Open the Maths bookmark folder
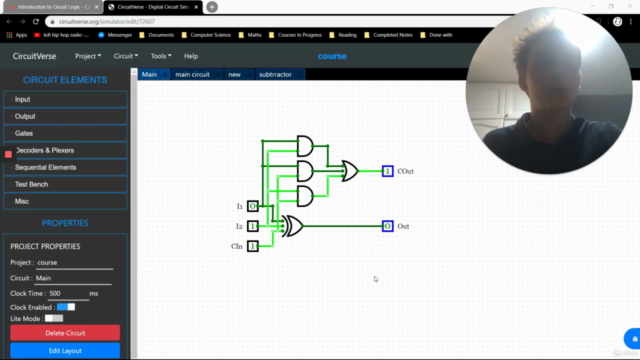The width and height of the screenshot is (640, 360). click(x=250, y=35)
